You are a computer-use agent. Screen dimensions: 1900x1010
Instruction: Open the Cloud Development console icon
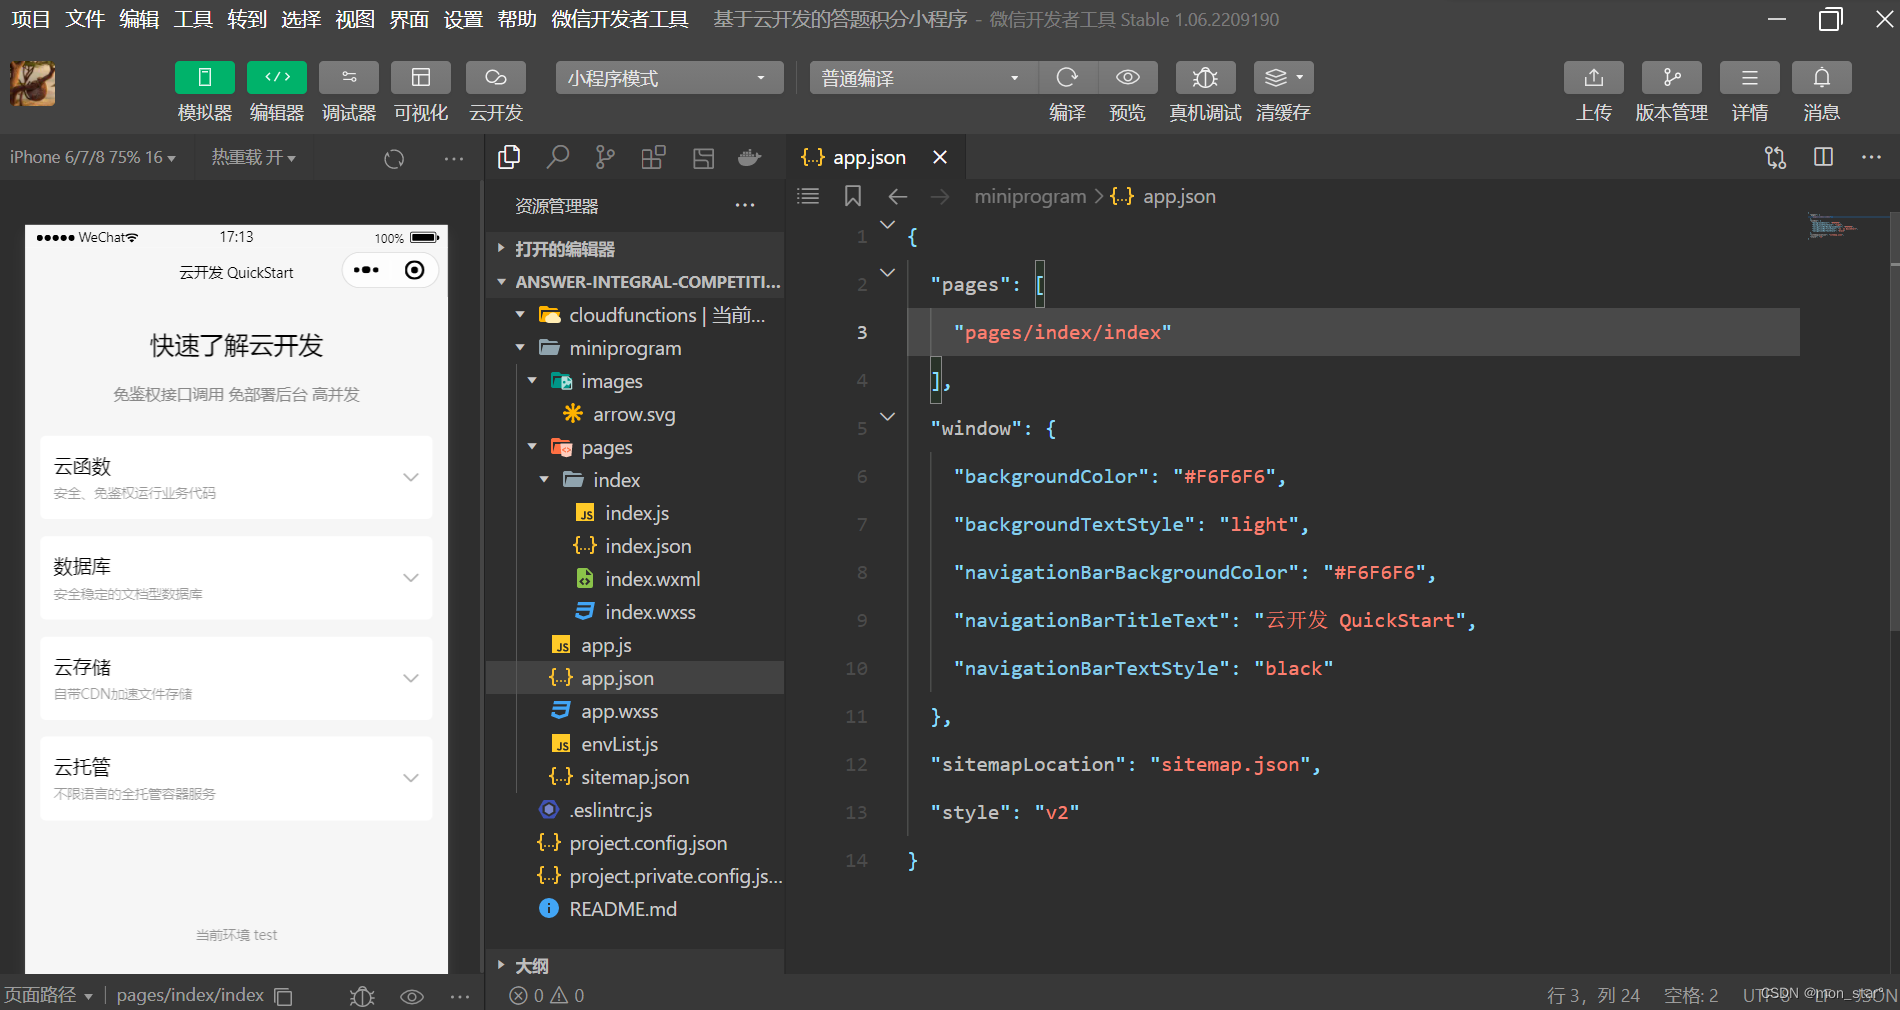point(496,78)
